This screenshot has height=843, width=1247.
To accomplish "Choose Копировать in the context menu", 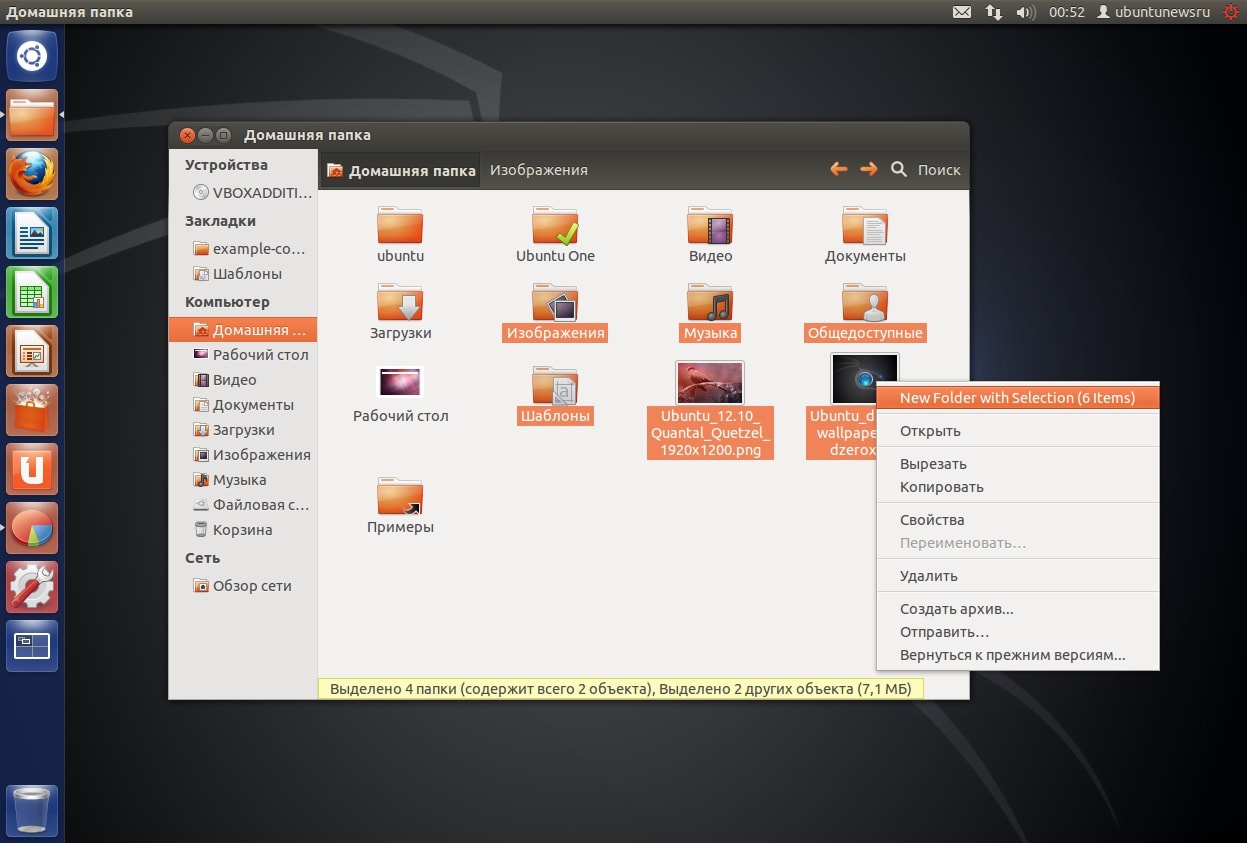I will click(x=1017, y=487).
